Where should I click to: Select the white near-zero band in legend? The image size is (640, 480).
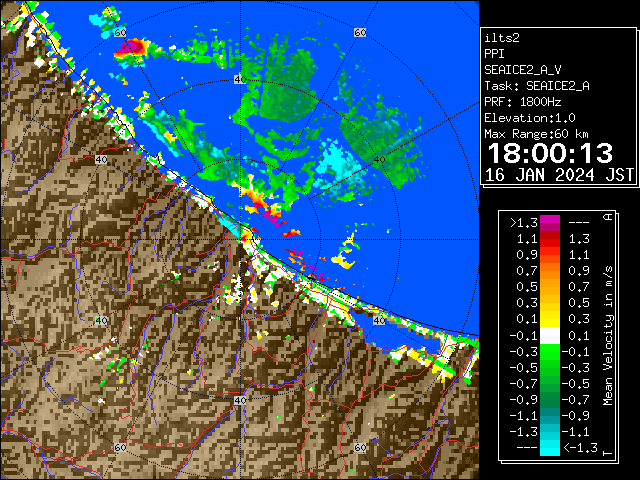550,336
